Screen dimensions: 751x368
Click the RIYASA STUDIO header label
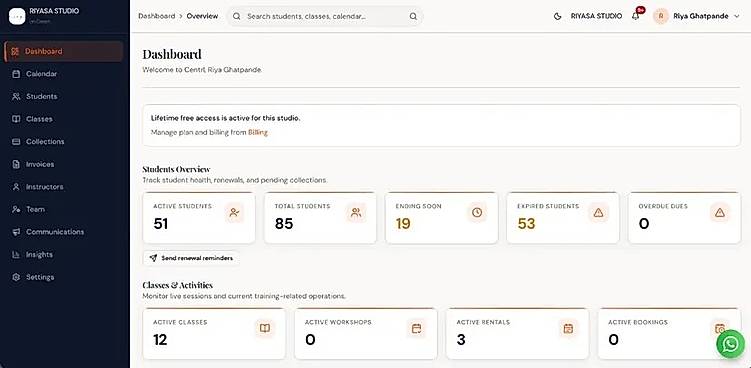[x=596, y=16]
